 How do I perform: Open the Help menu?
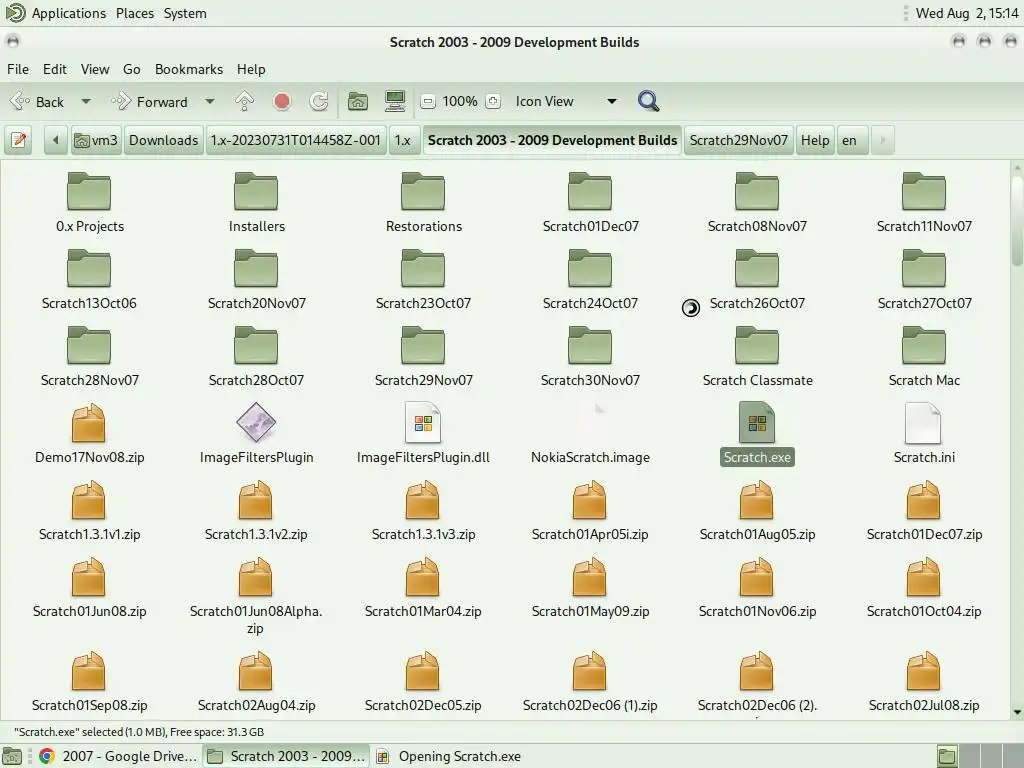coord(251,69)
